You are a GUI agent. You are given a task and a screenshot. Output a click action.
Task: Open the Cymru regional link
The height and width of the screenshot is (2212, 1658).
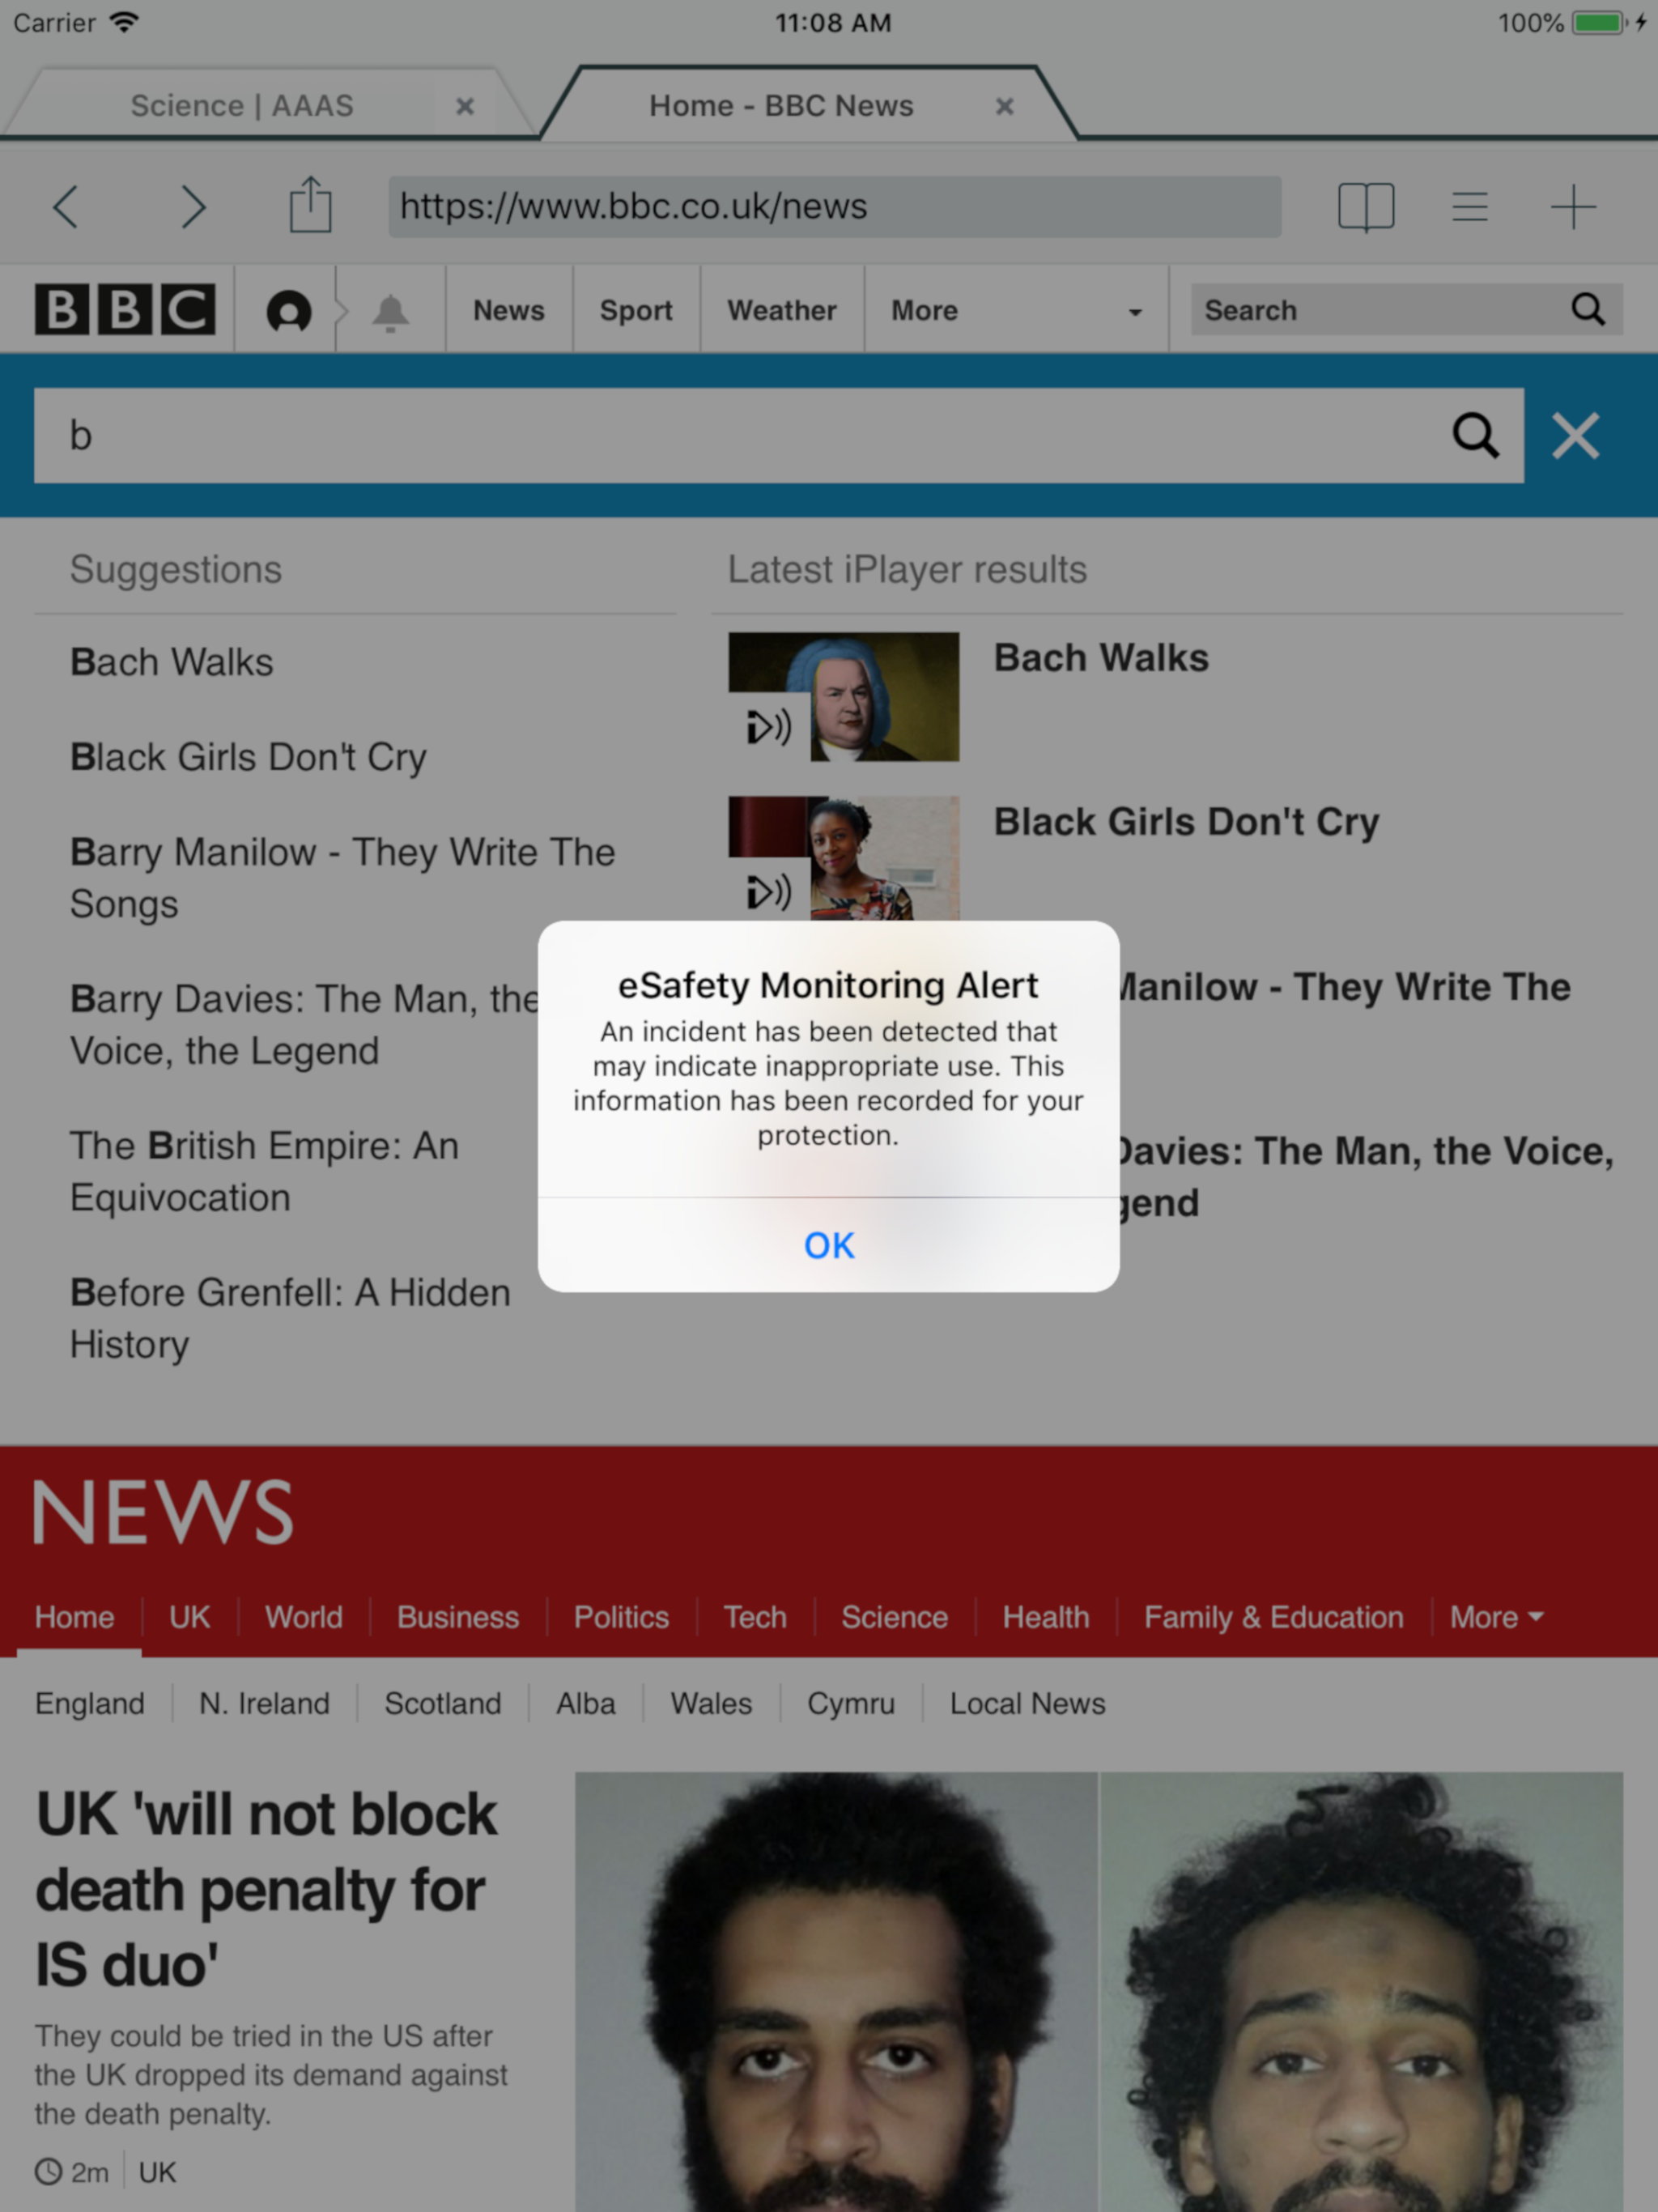point(851,1703)
